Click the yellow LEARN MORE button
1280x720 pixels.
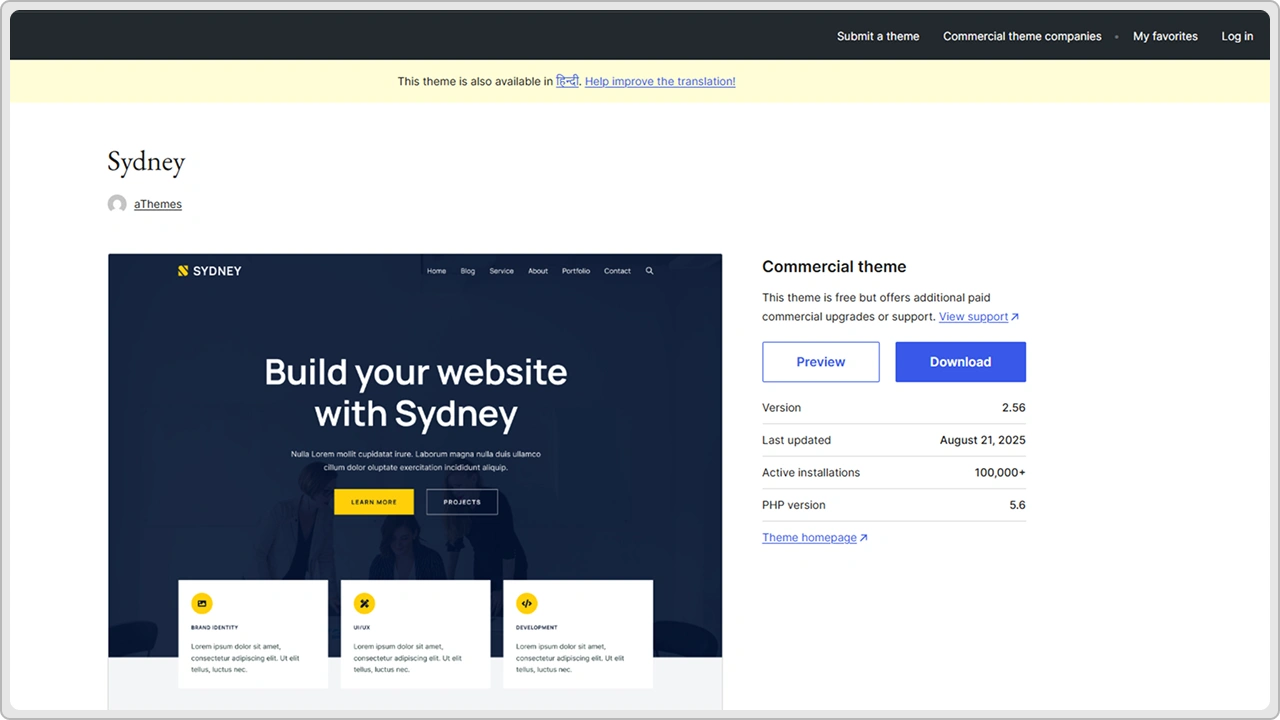pos(374,502)
